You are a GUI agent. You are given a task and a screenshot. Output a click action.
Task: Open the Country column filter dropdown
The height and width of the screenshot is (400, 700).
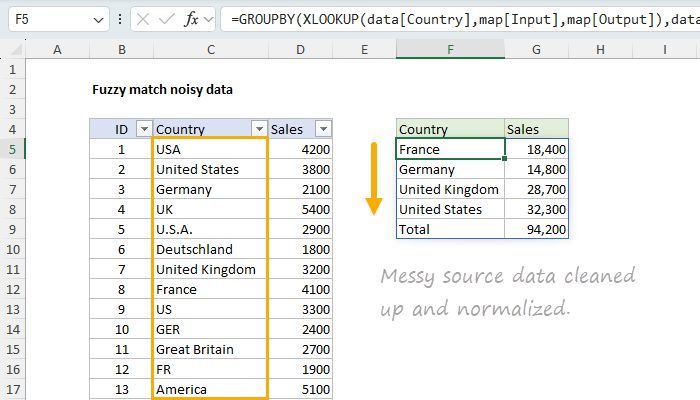tap(259, 129)
